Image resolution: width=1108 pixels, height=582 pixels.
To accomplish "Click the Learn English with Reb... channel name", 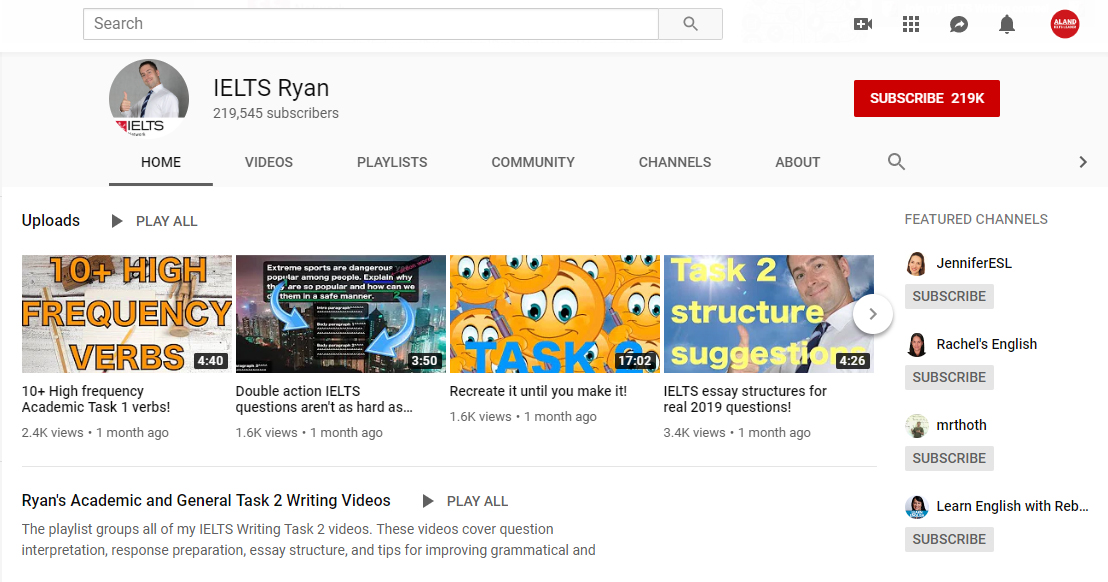I will point(1012,506).
